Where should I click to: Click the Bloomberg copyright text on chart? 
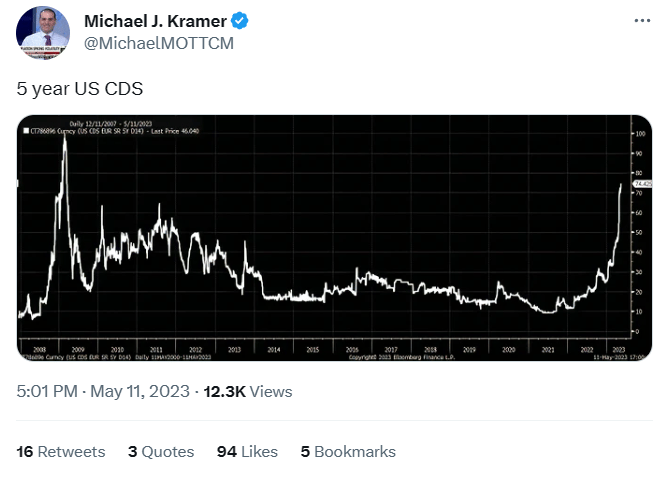(402, 357)
